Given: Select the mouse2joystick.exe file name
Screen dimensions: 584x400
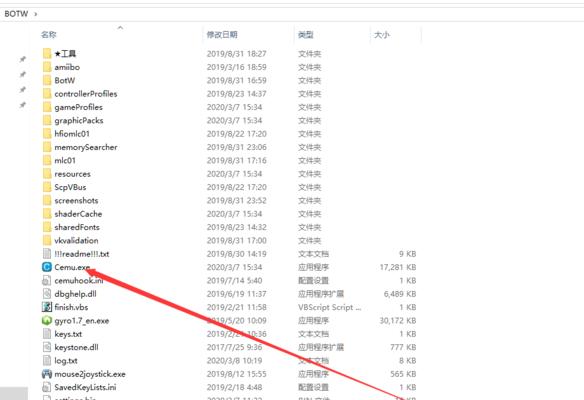Looking at the screenshot, I should pyautogui.click(x=90, y=374).
